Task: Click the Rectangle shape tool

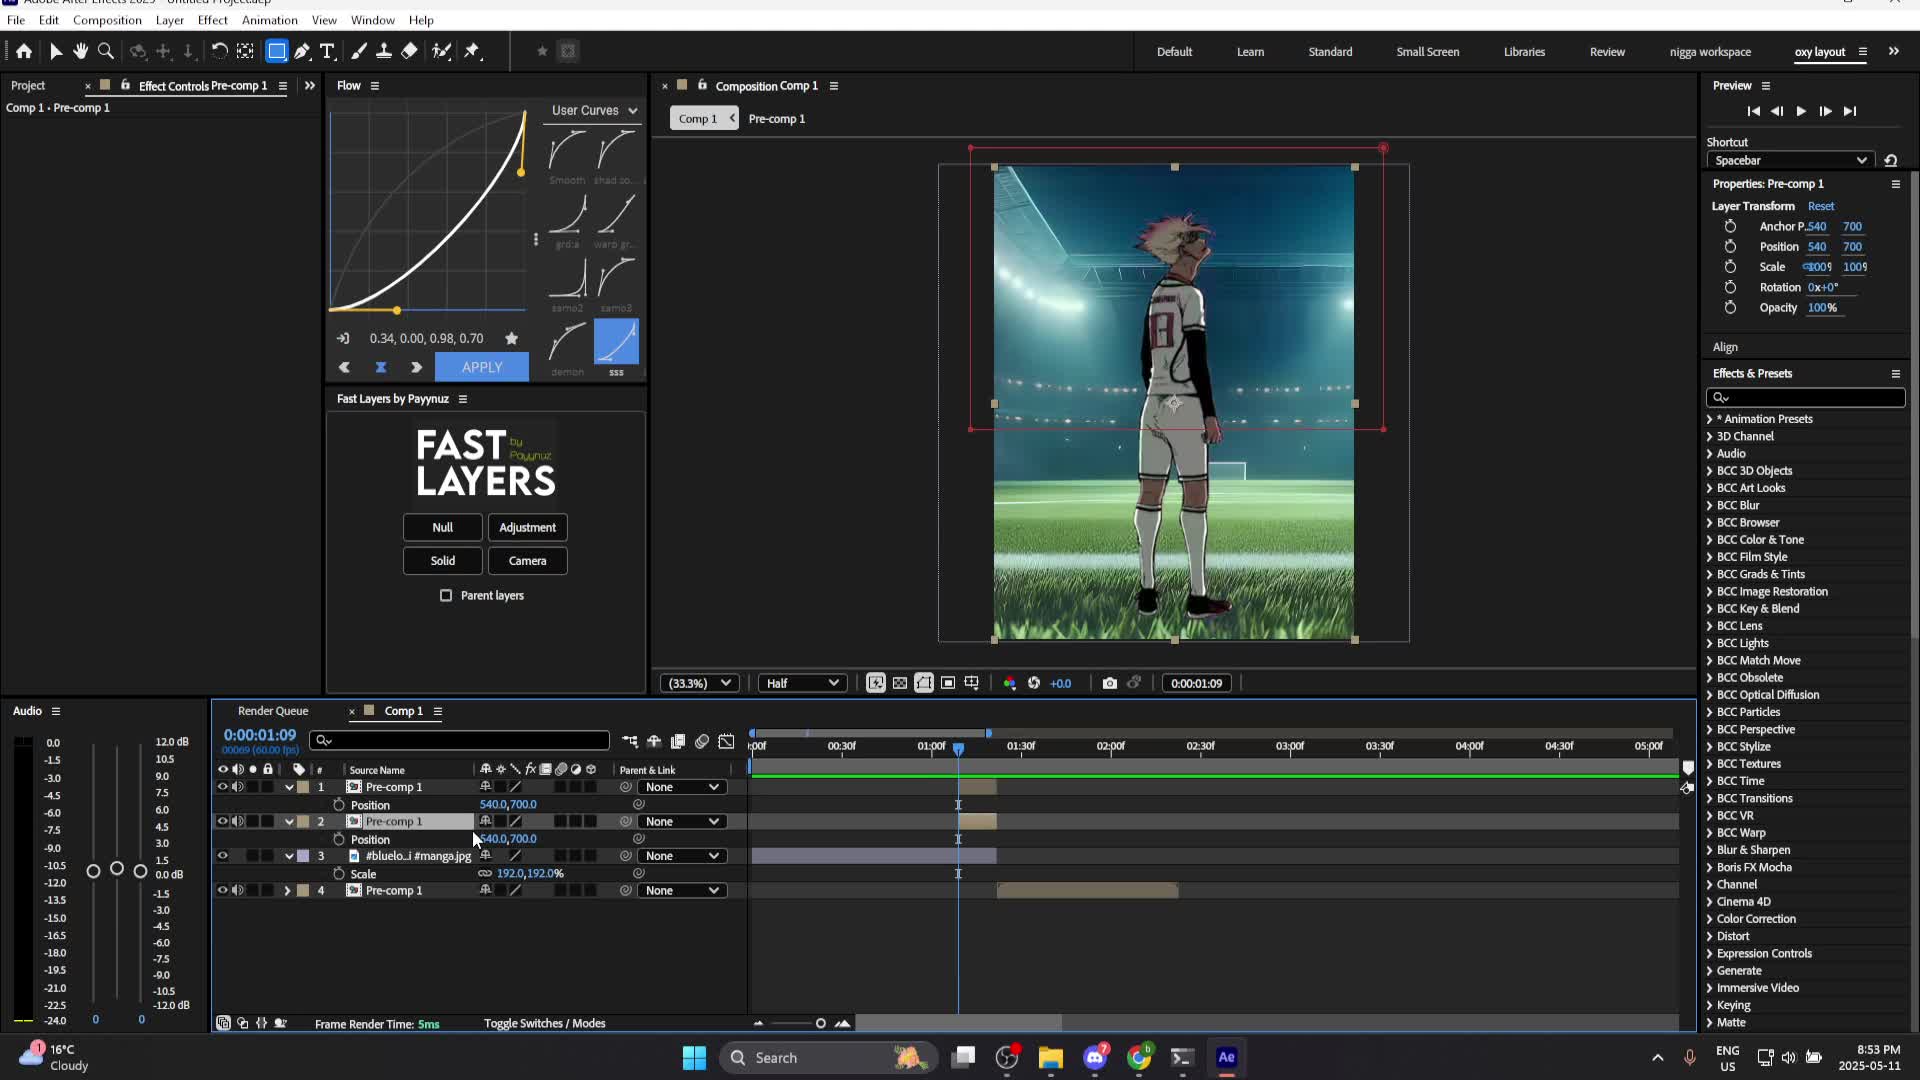Action: coord(276,51)
